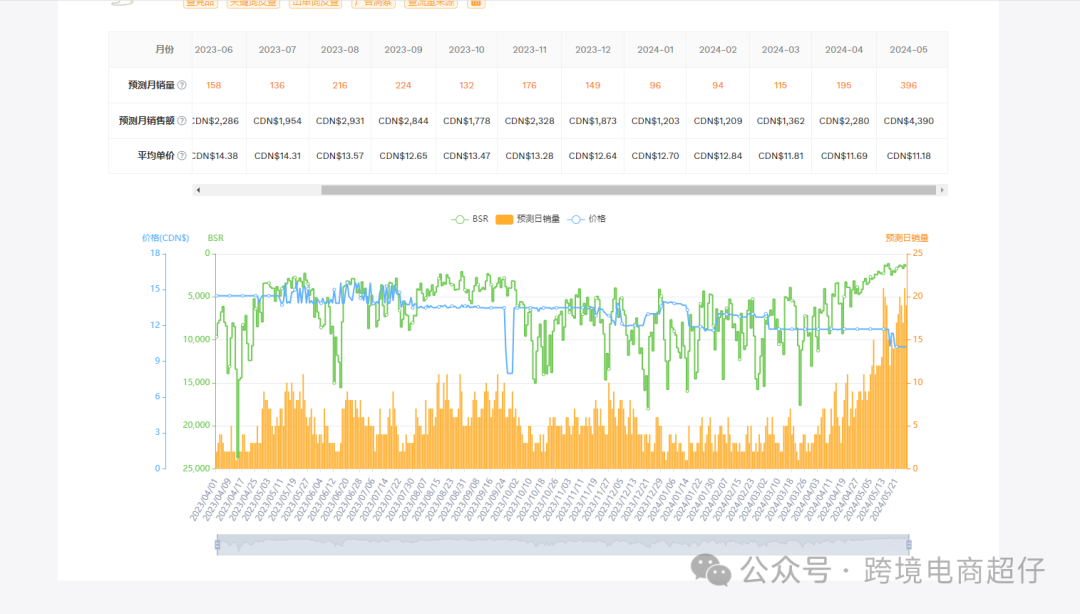The height and width of the screenshot is (614, 1080).
Task: Click the CDN$4,390 revenue cell
Action: click(x=908, y=121)
